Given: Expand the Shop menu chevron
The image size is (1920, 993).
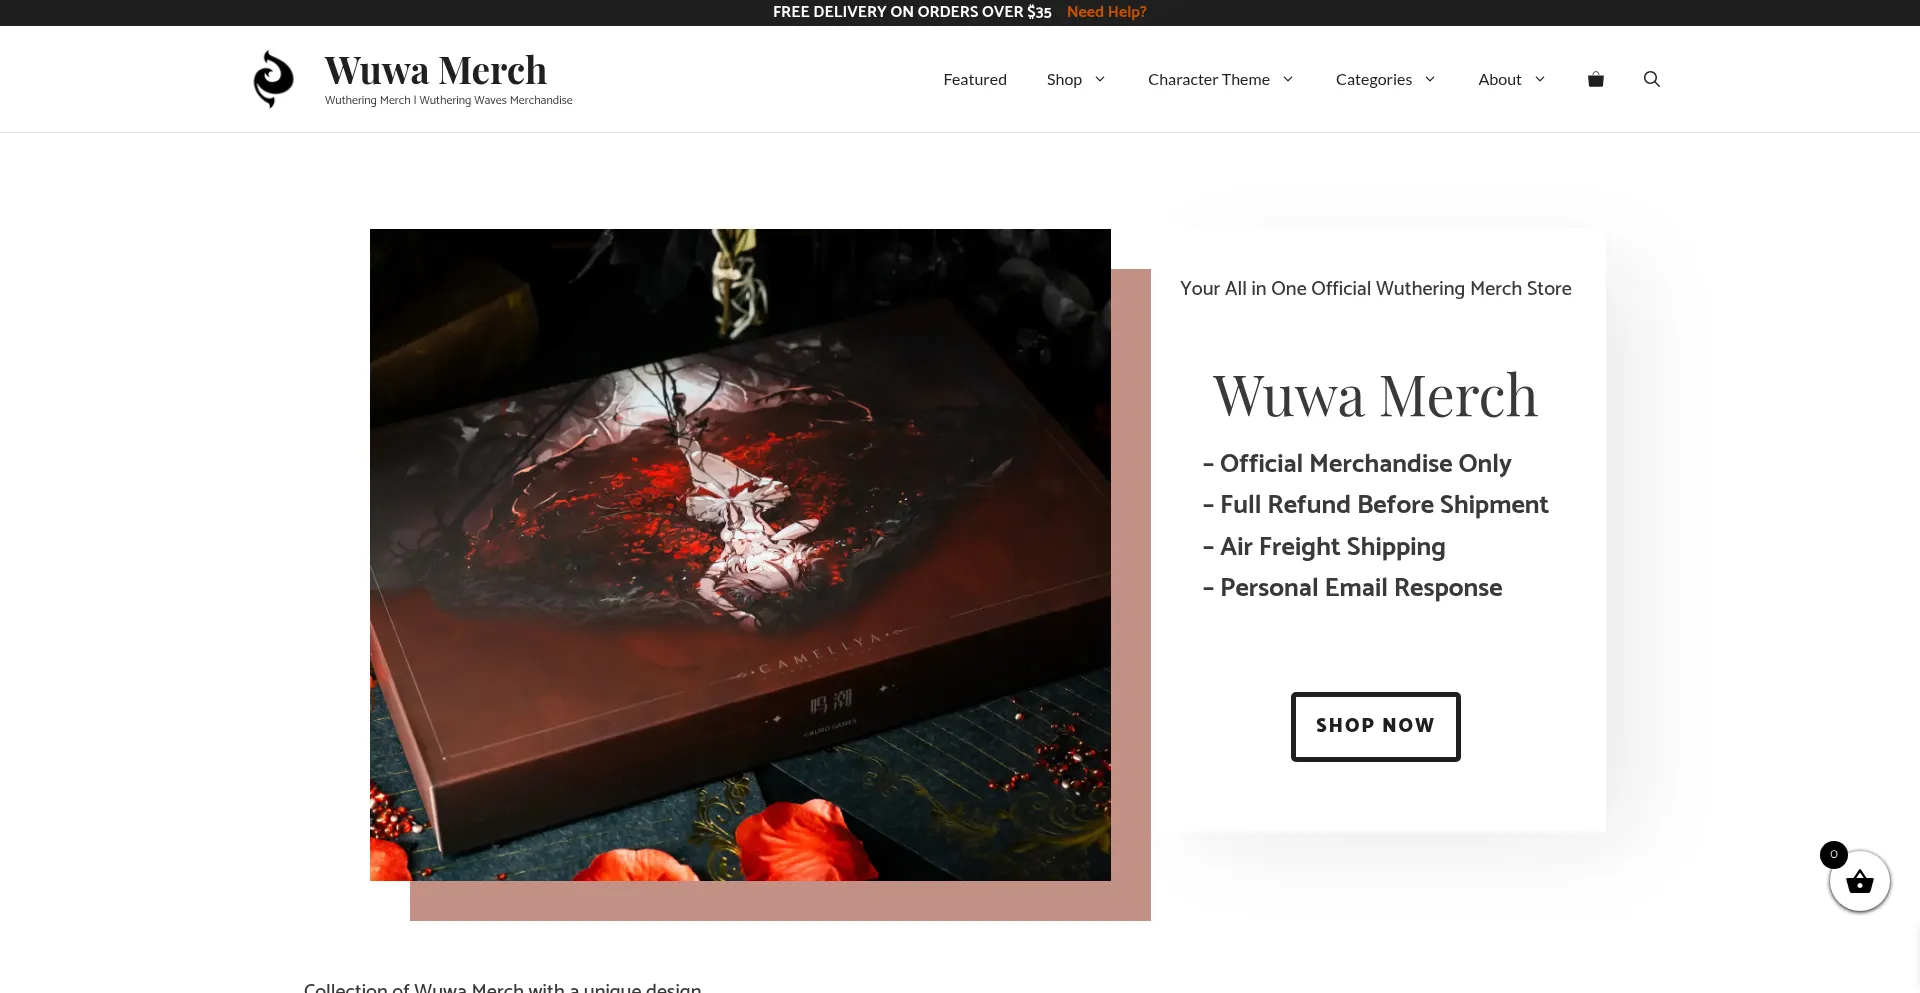Looking at the screenshot, I should (x=1100, y=79).
